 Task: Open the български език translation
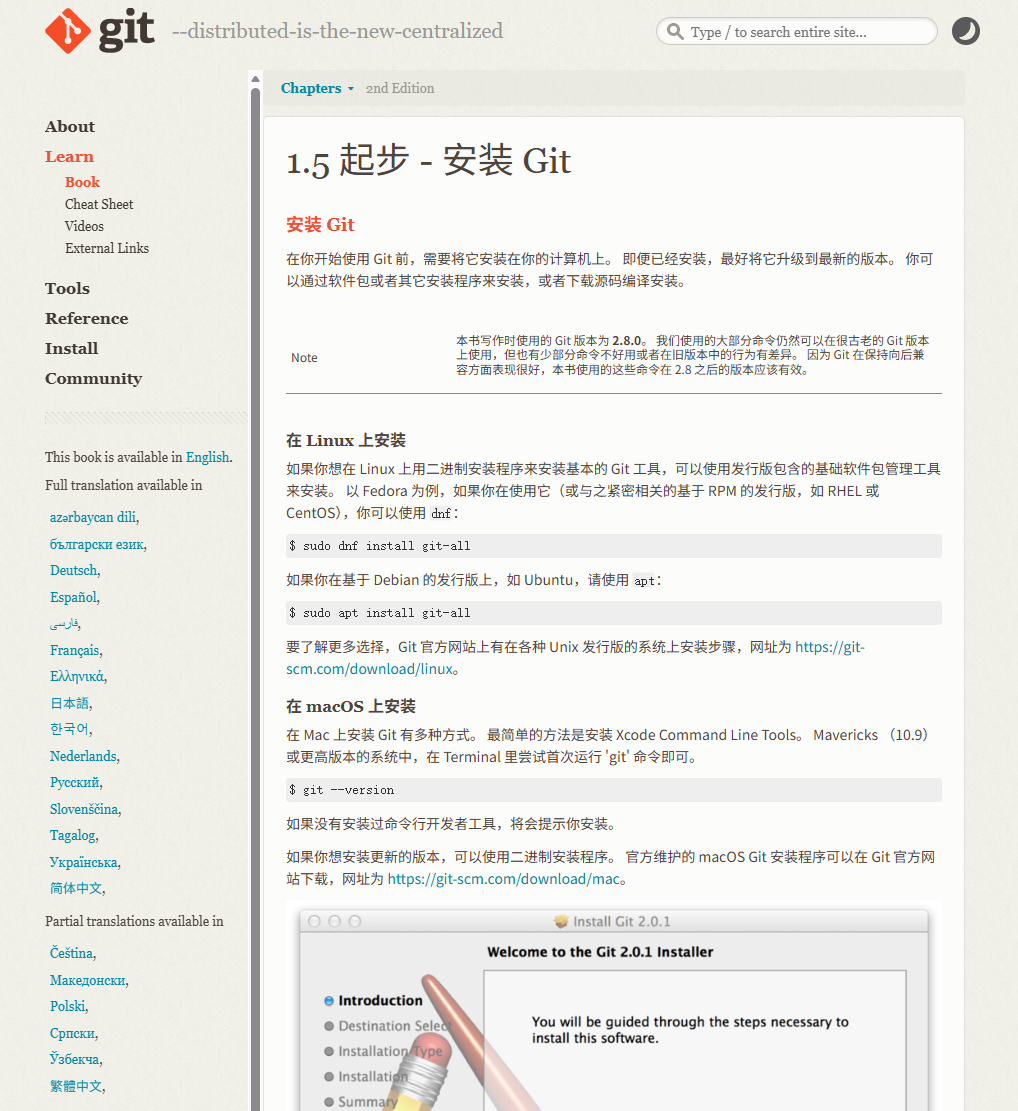(x=96, y=544)
